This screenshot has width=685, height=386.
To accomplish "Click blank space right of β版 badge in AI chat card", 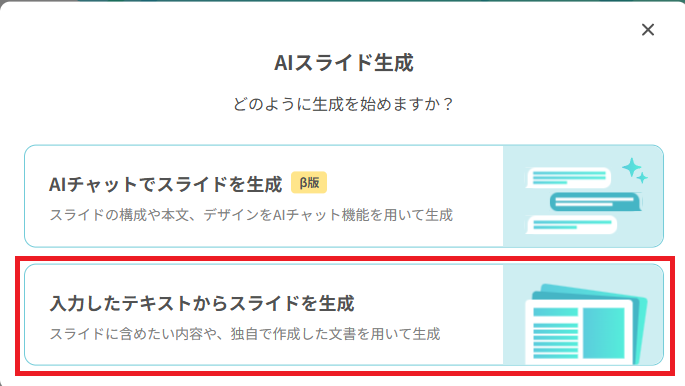I will click(x=414, y=183).
